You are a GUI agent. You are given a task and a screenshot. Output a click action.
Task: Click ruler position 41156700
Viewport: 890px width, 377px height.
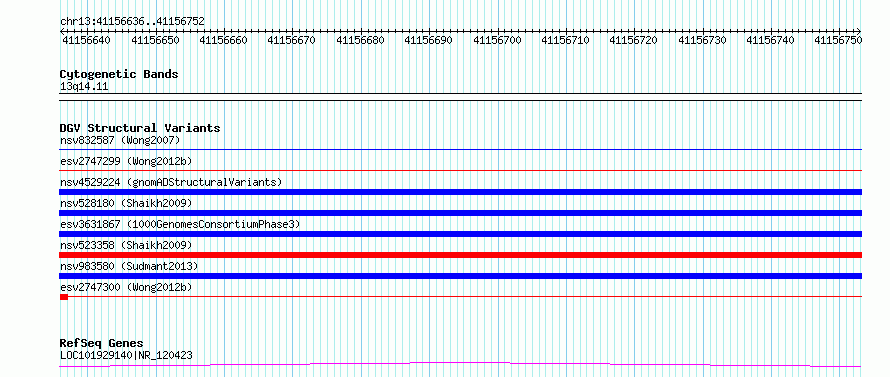[497, 40]
